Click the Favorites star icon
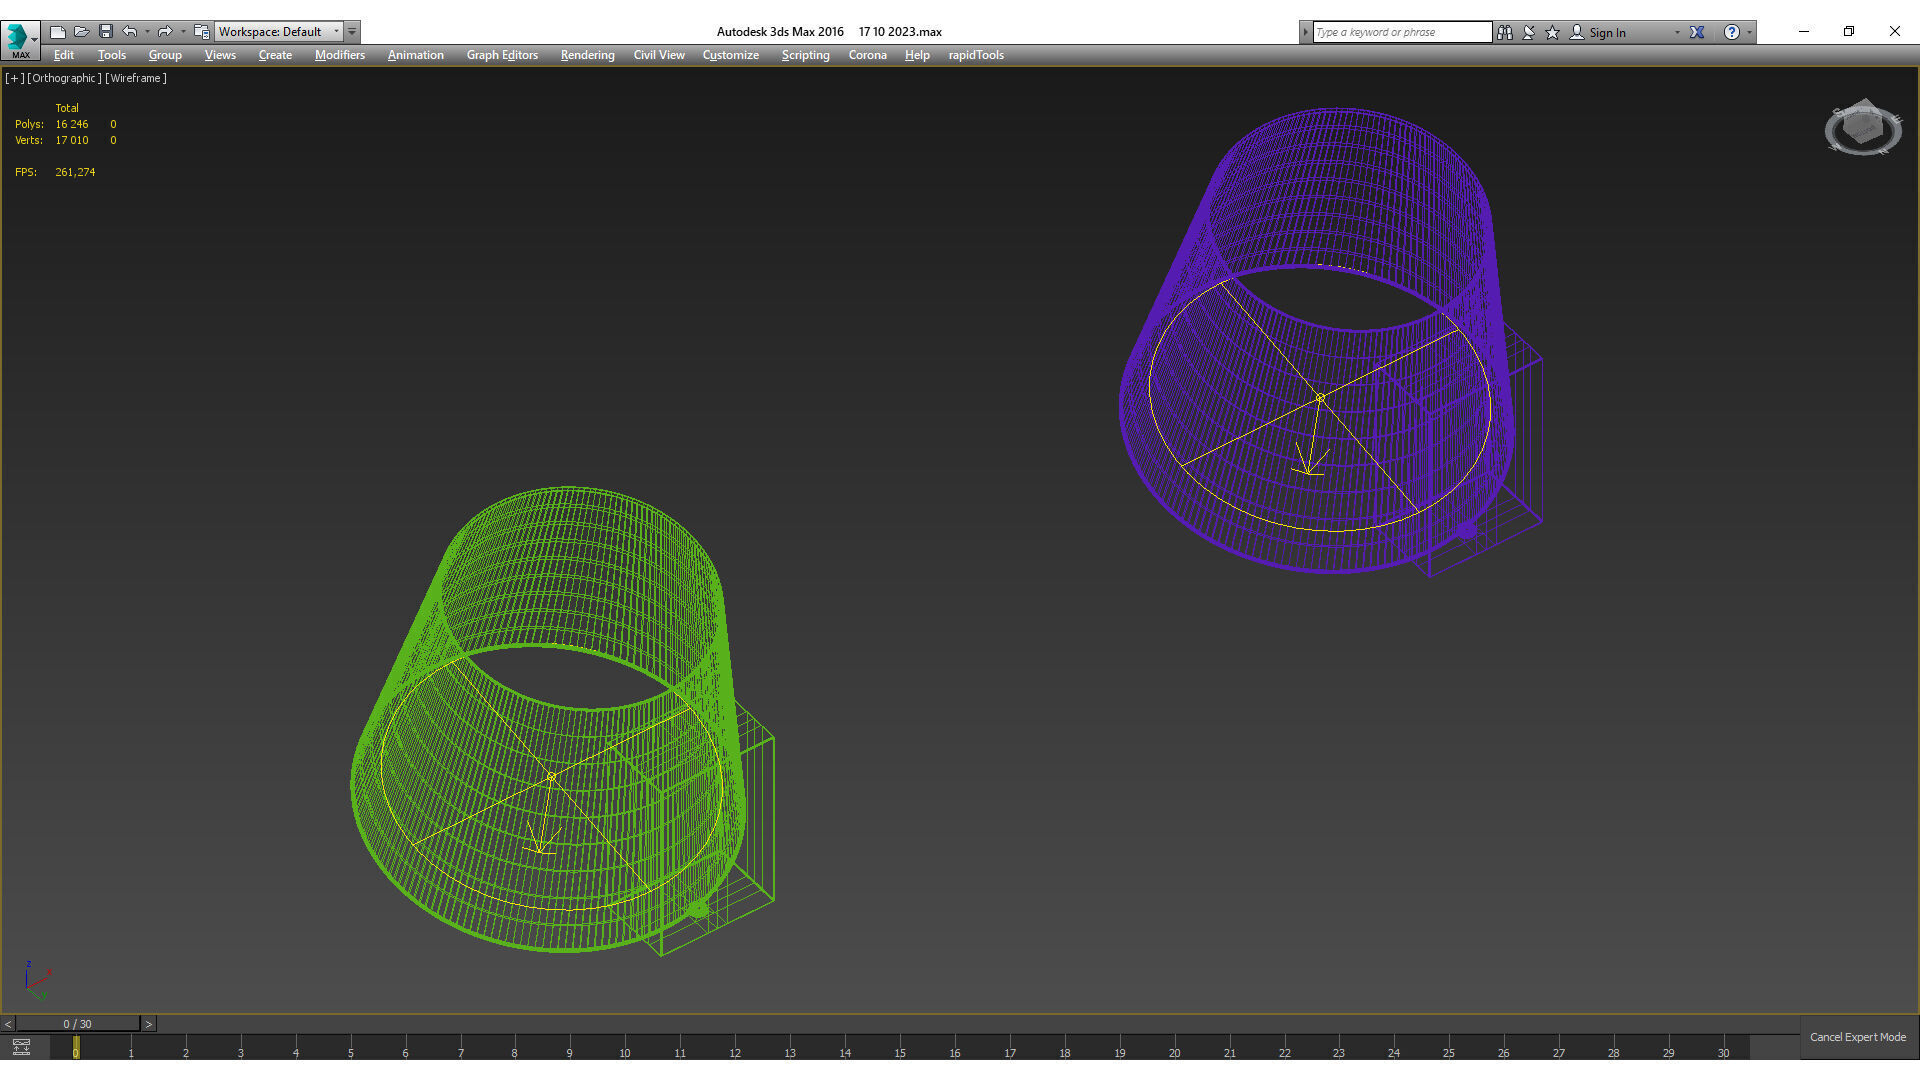Screen dimensions: 1920x1080 tap(1553, 32)
